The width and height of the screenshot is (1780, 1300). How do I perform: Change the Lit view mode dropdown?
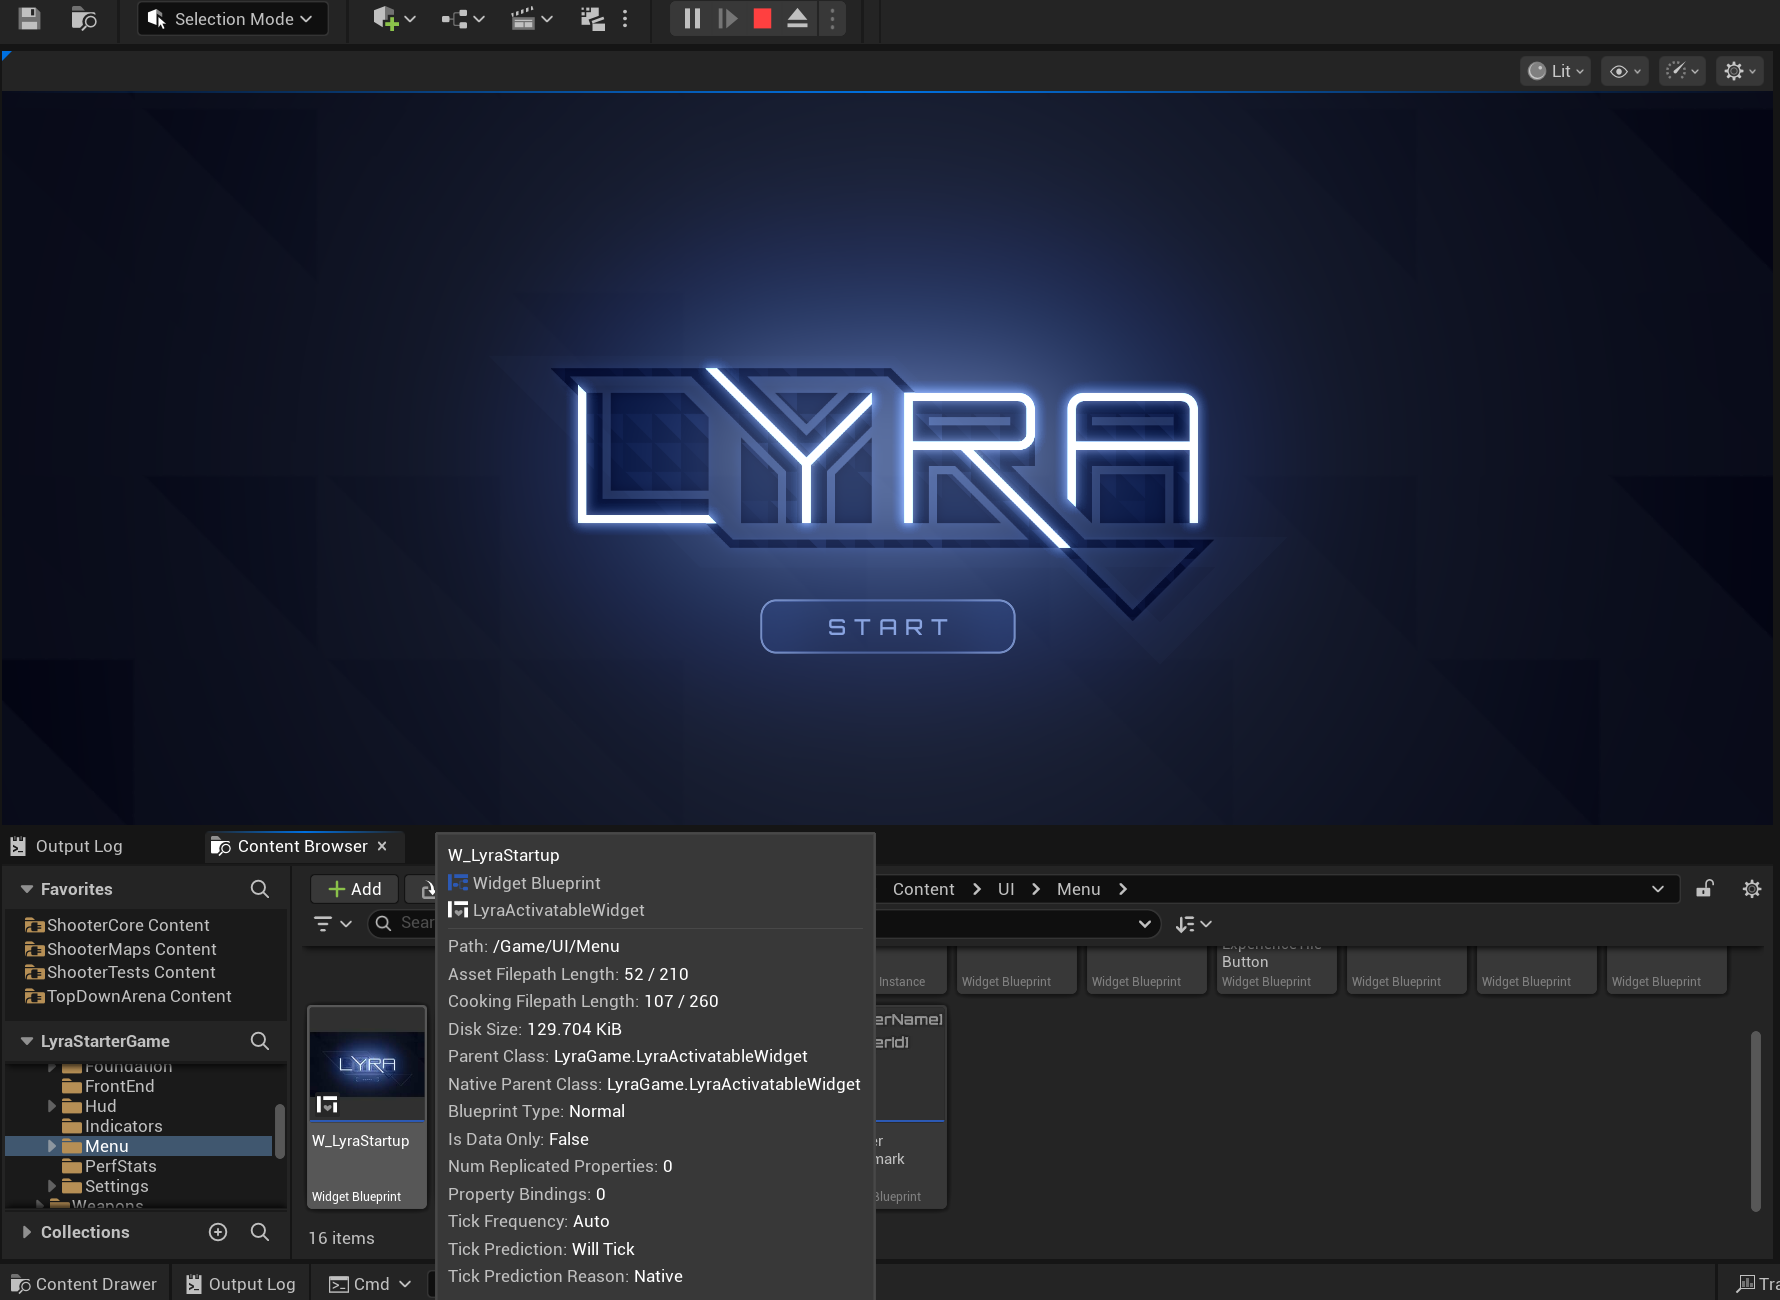tap(1556, 71)
